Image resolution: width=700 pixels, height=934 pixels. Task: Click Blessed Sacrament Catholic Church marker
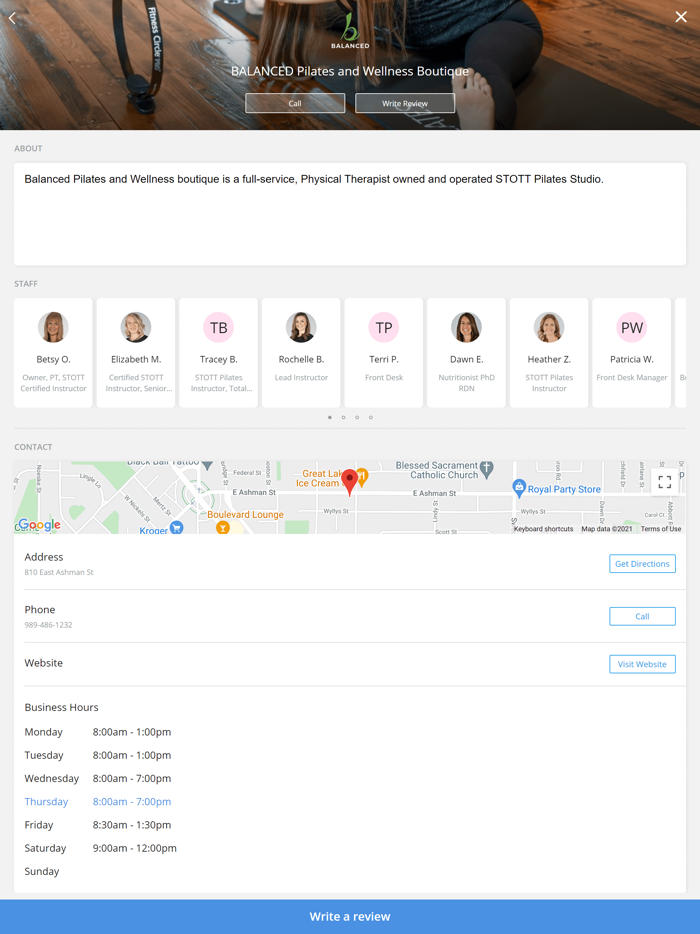tap(487, 469)
